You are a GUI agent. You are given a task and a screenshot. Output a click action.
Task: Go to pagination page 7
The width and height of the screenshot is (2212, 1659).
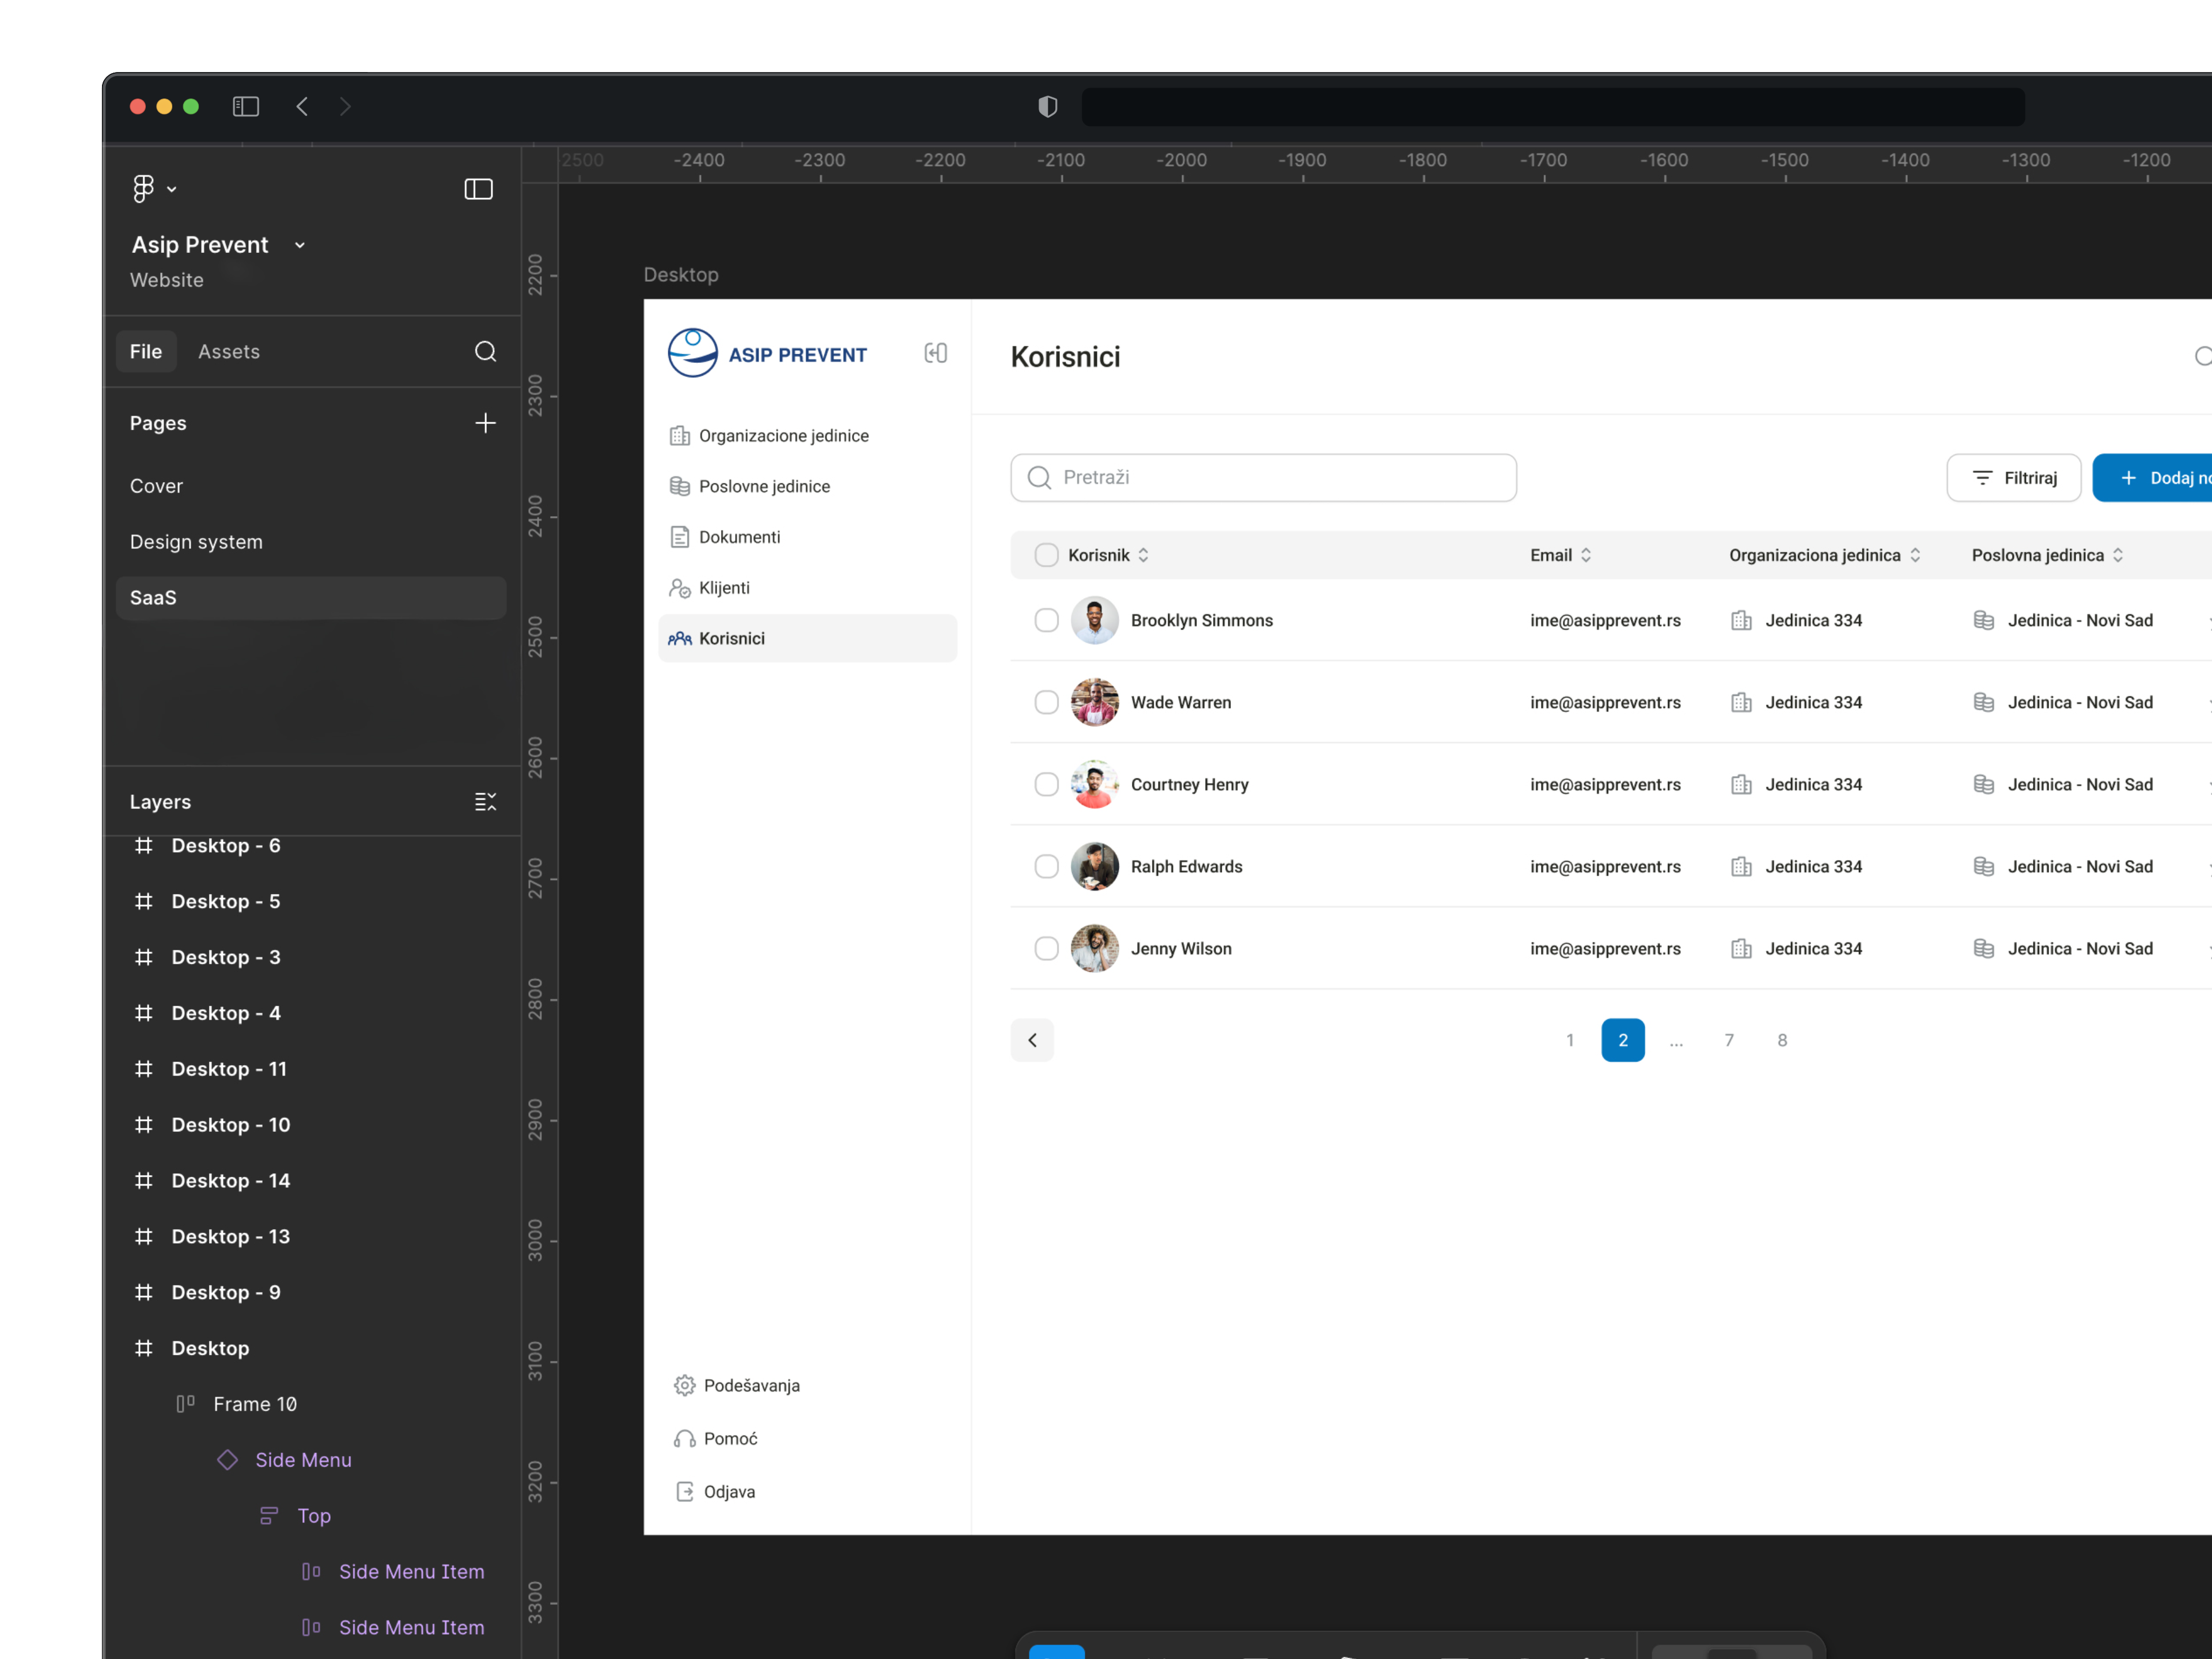1729,1040
